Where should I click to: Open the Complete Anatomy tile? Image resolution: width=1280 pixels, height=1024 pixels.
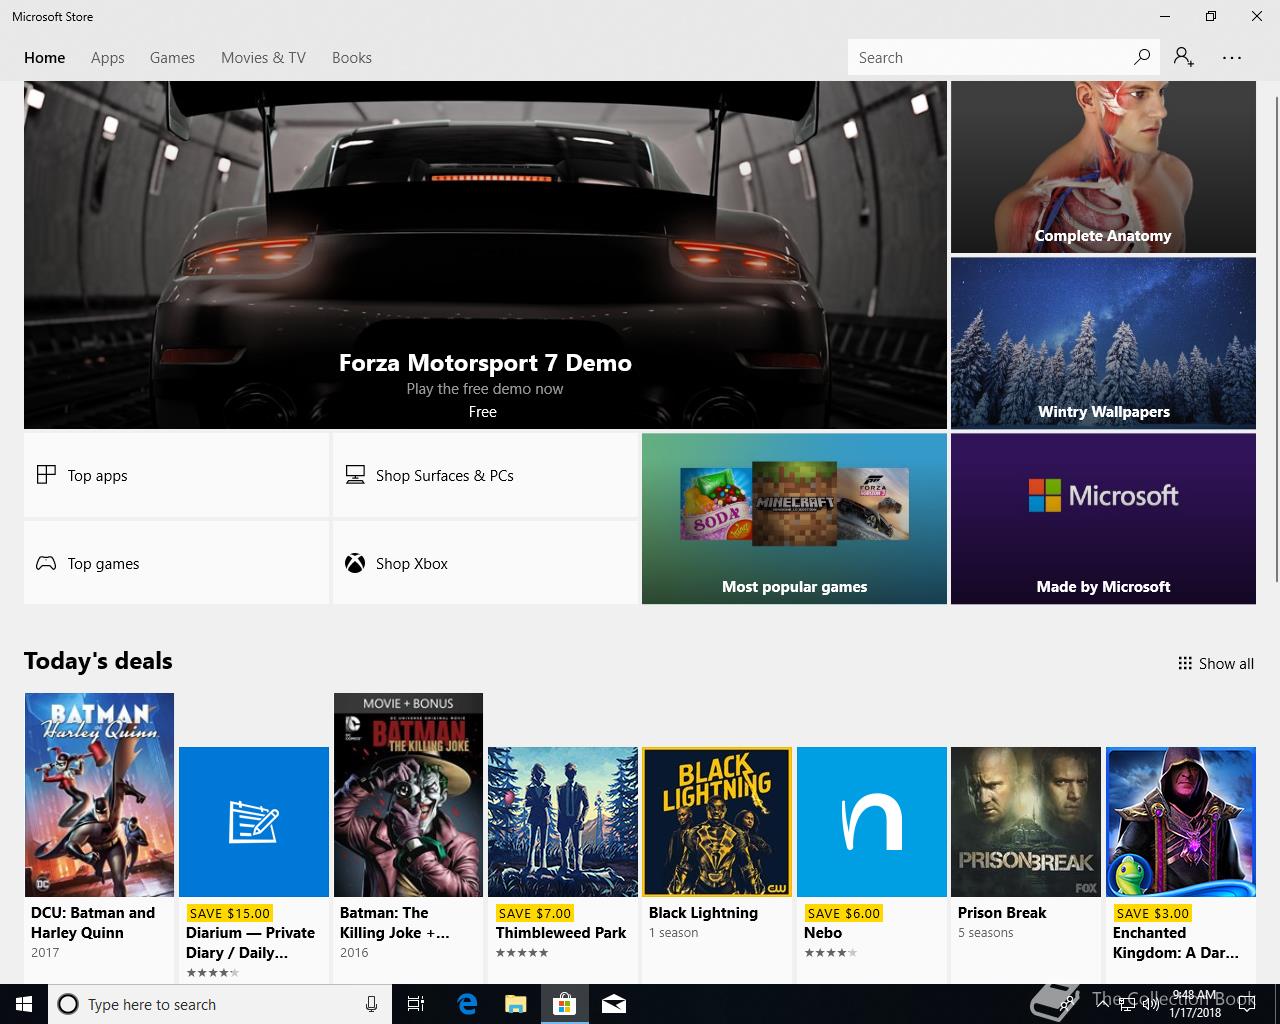[x=1103, y=167]
